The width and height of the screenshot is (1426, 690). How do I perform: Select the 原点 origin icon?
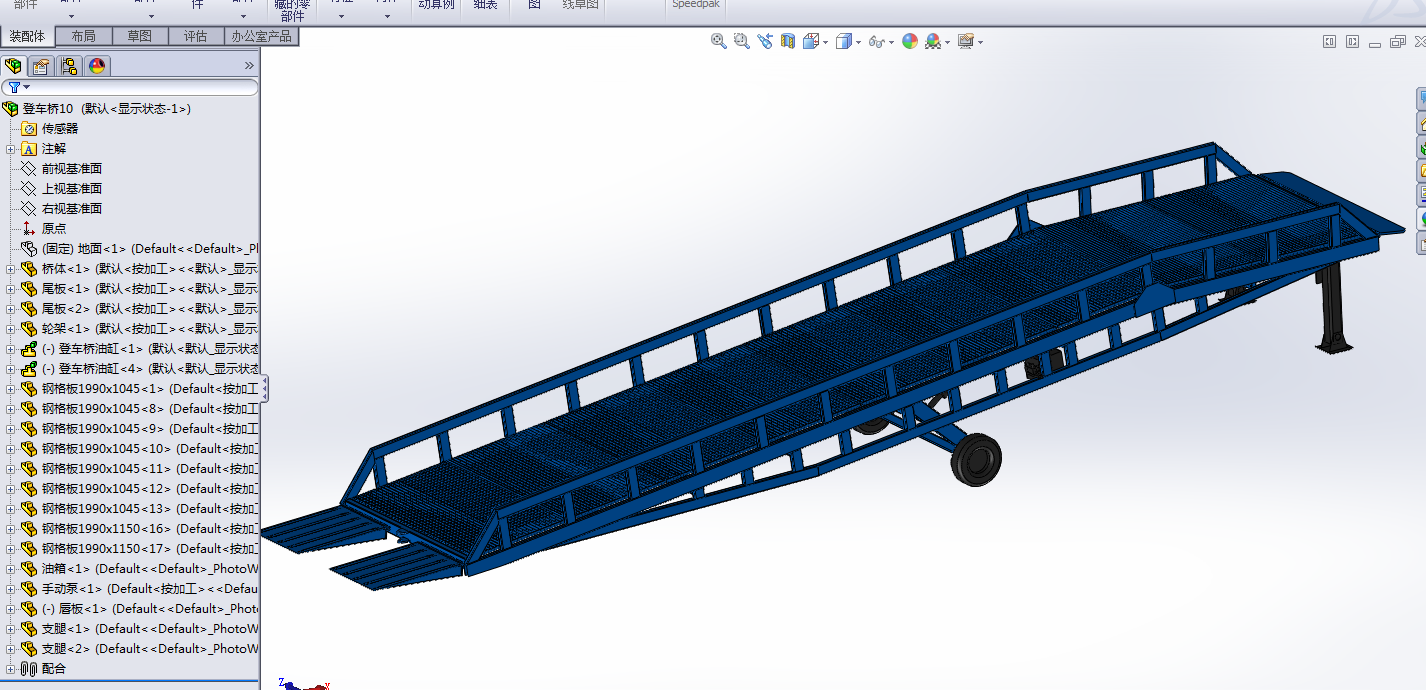click(x=29, y=228)
